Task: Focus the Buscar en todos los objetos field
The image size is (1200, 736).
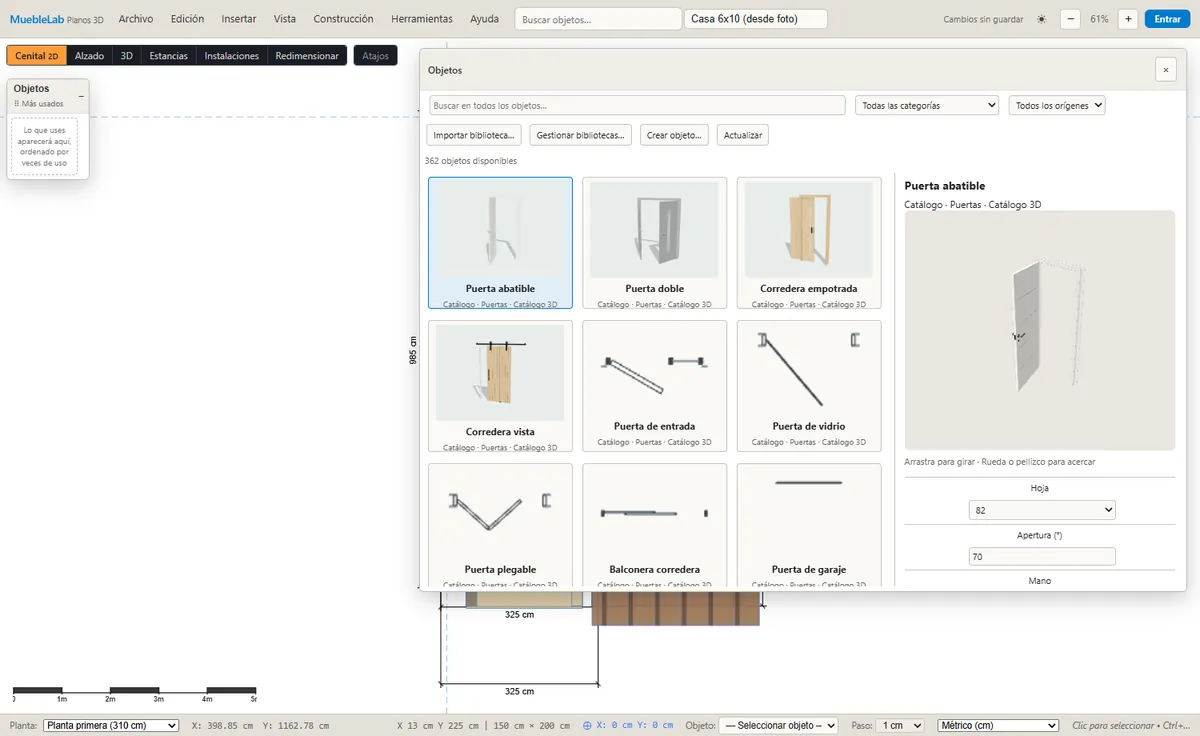Action: [x=638, y=105]
